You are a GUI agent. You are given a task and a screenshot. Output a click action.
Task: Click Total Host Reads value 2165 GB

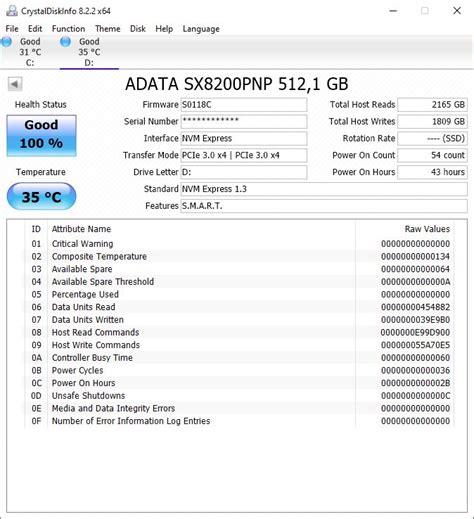(x=432, y=105)
